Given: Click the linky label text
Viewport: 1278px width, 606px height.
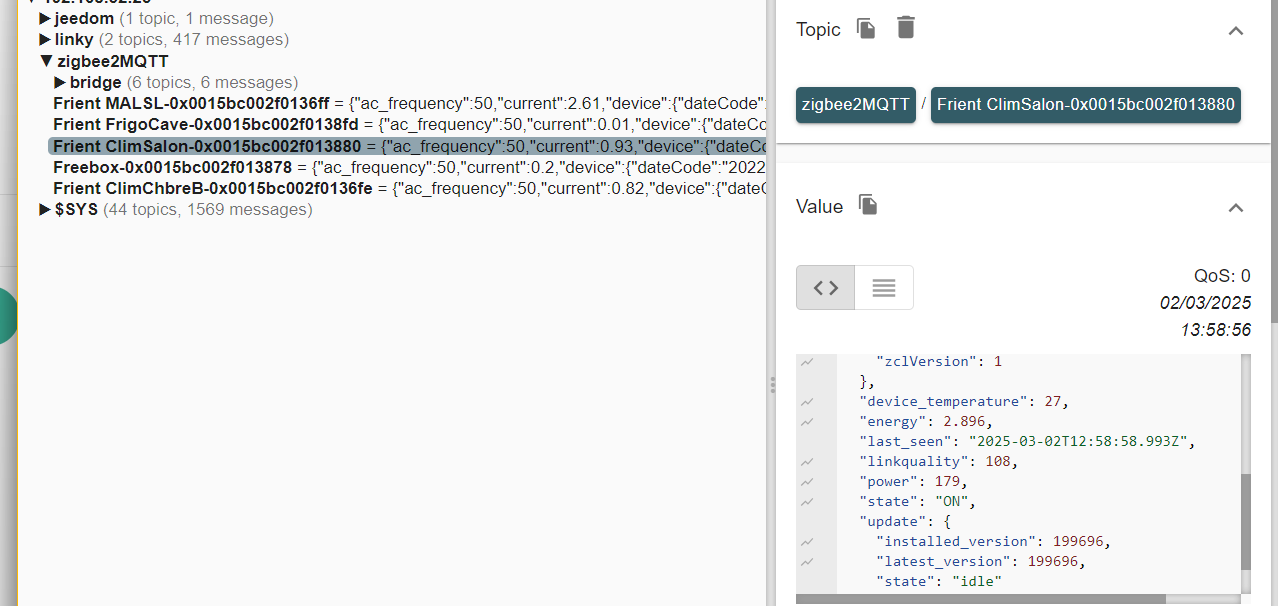Looking at the screenshot, I should pyautogui.click(x=74, y=40).
